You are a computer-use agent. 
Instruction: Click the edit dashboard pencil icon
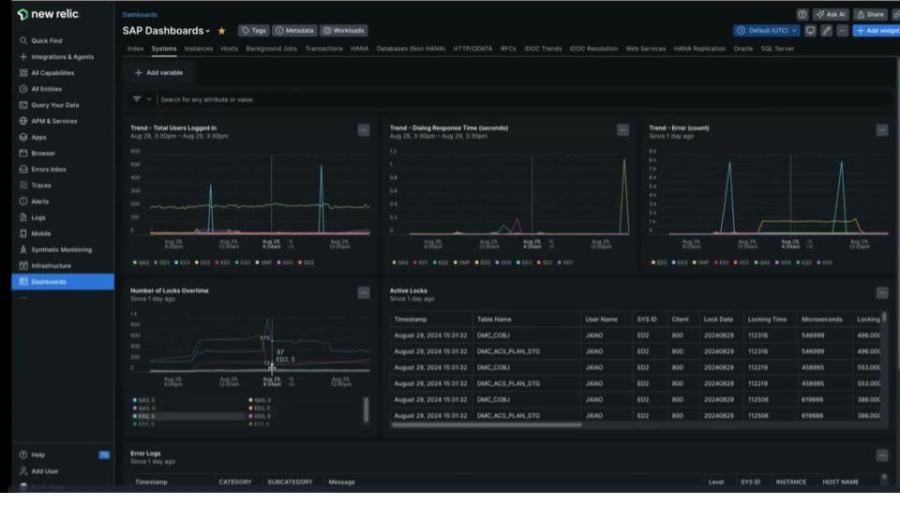click(826, 31)
